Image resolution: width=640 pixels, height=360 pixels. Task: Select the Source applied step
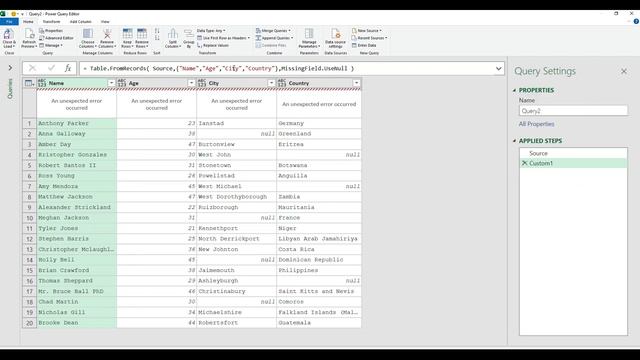573,153
